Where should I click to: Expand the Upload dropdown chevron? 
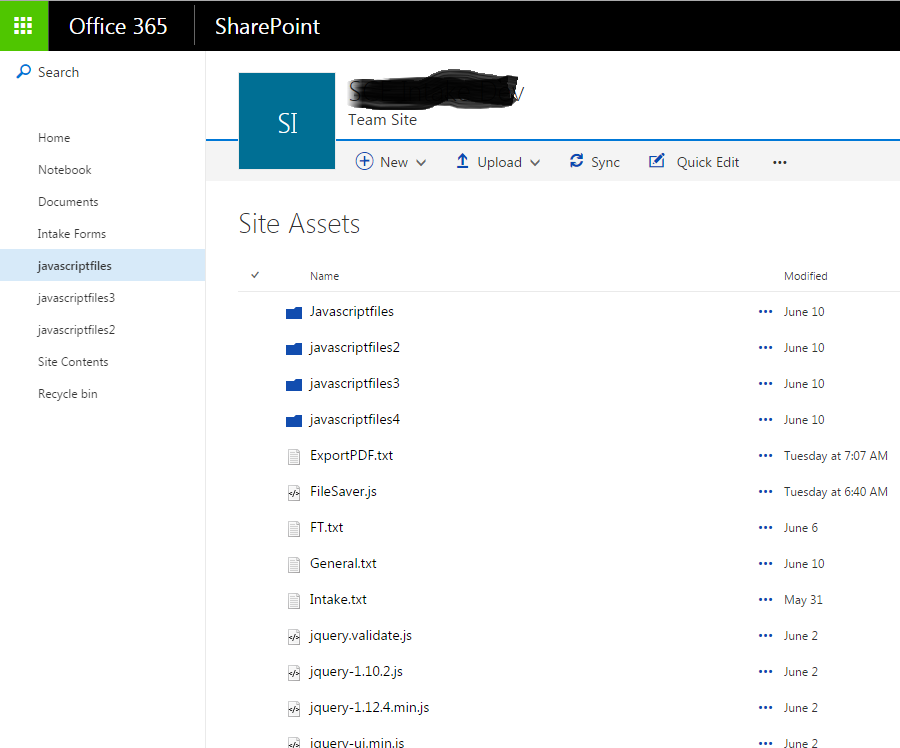(536, 161)
